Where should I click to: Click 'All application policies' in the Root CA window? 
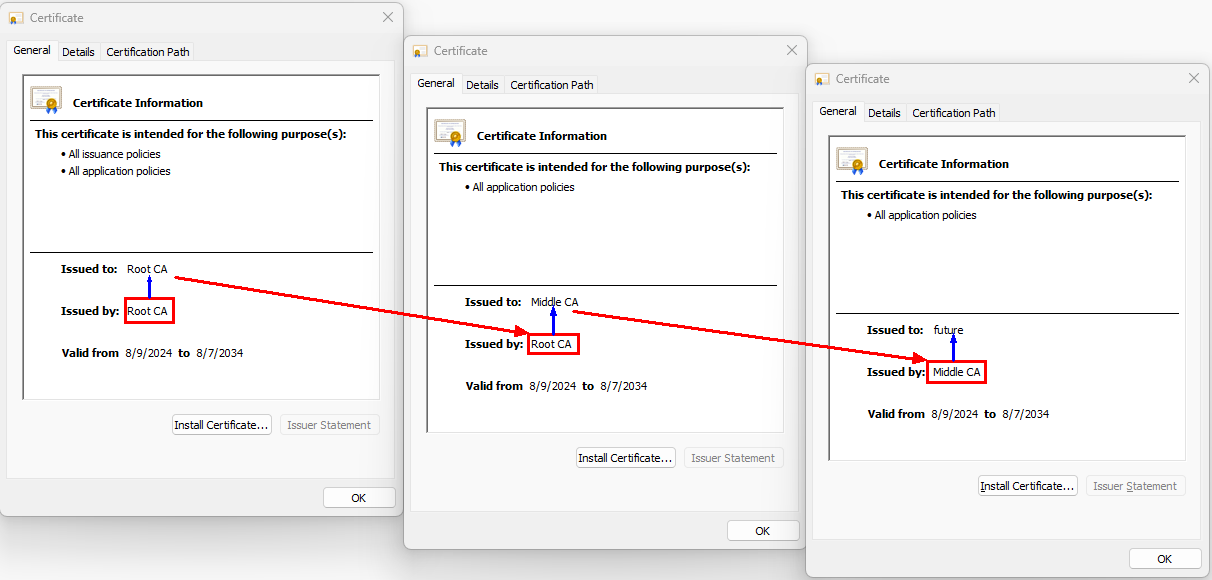[x=119, y=171]
